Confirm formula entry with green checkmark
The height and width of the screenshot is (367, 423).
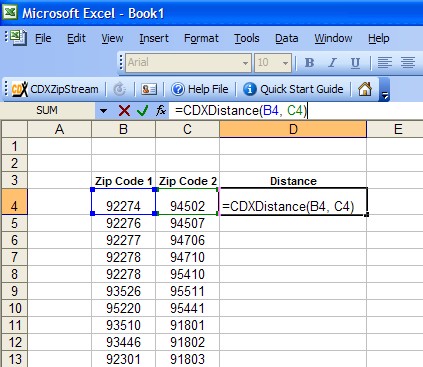pos(143,110)
